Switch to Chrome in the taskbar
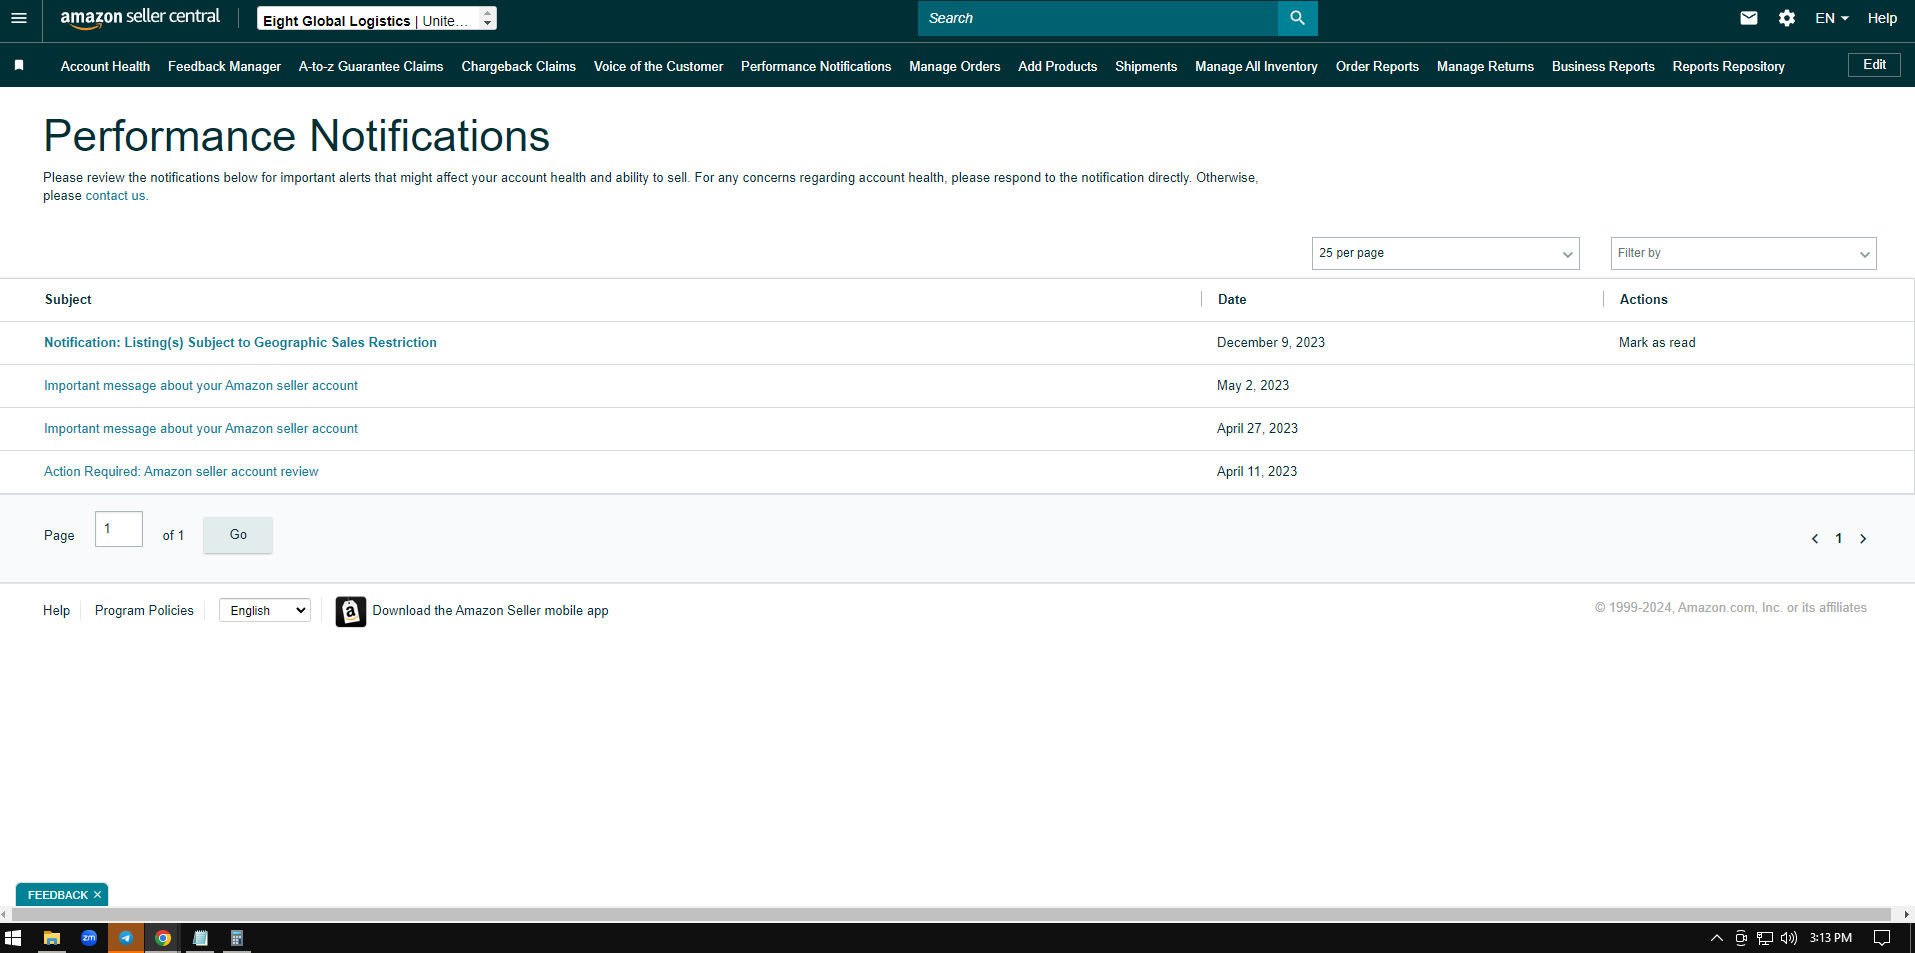 click(x=163, y=938)
